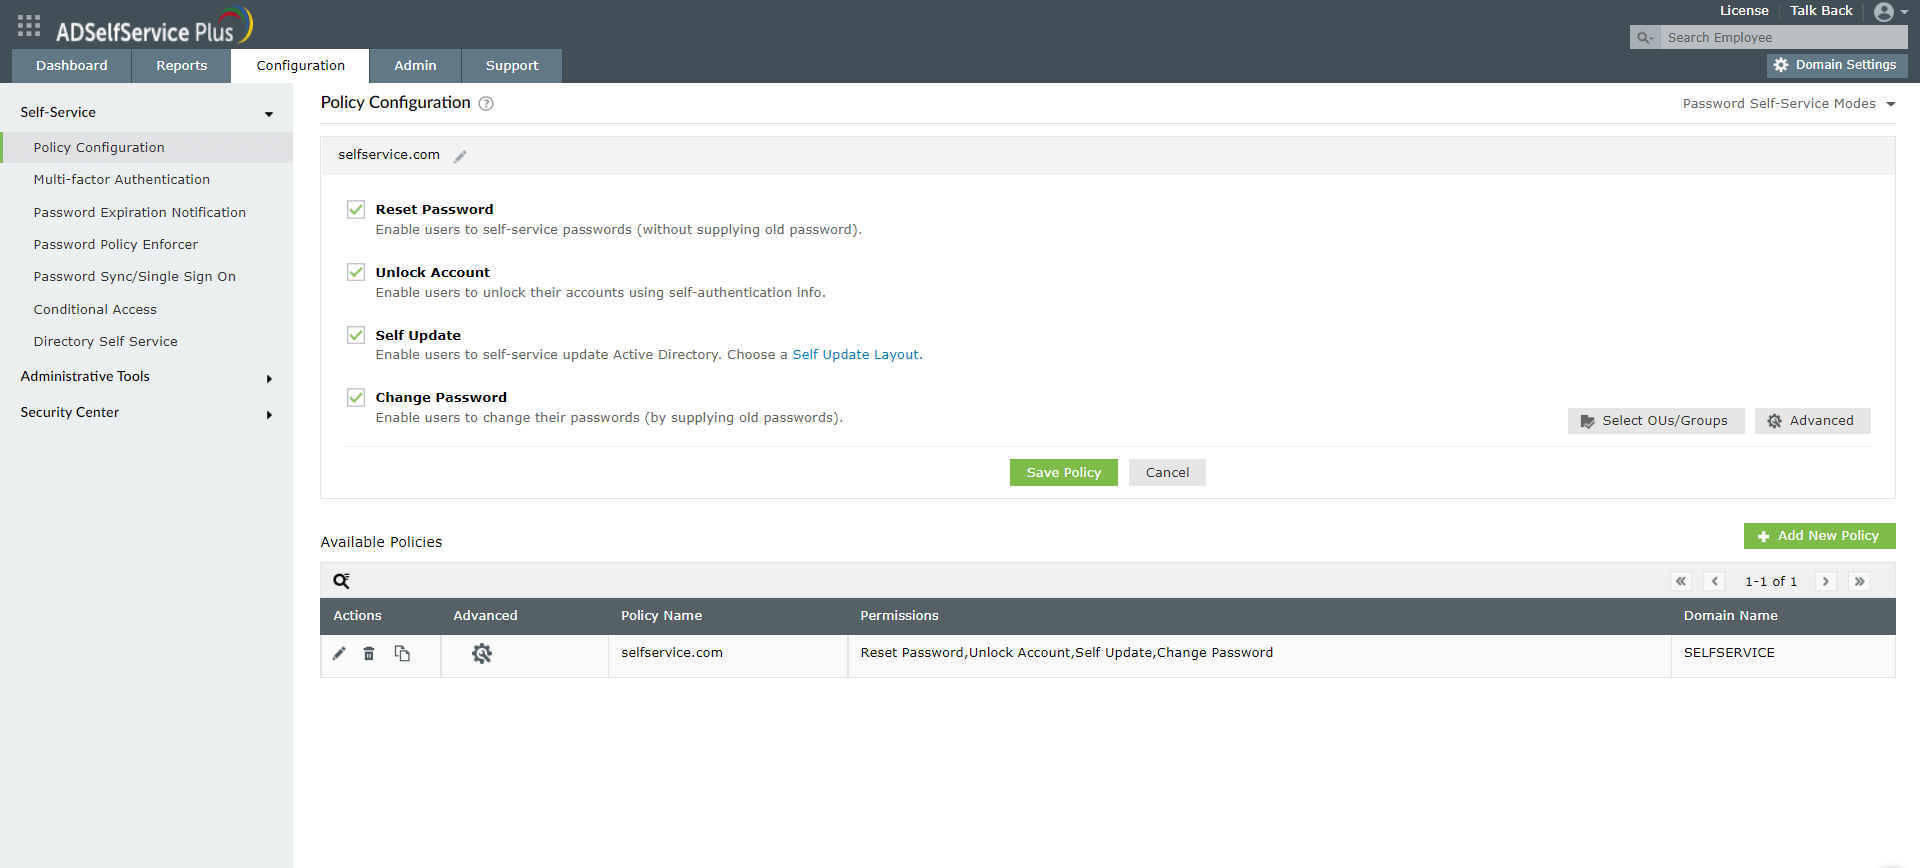Image resolution: width=1920 pixels, height=868 pixels.
Task: Click search icon in Available Policies toolbar
Action: click(341, 581)
